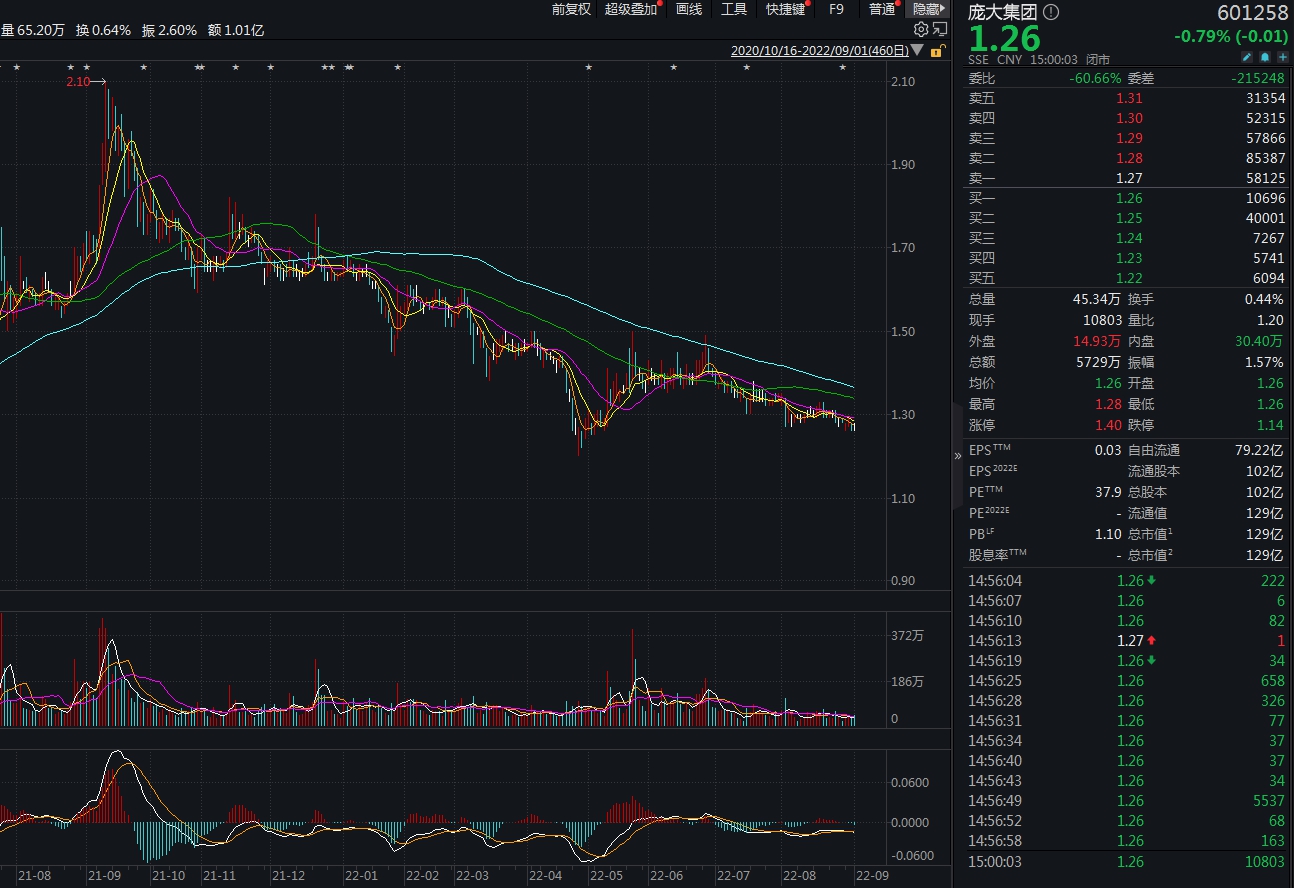Select 买一 bid price 1.26
This screenshot has height=888, width=1294.
pyautogui.click(x=1129, y=198)
